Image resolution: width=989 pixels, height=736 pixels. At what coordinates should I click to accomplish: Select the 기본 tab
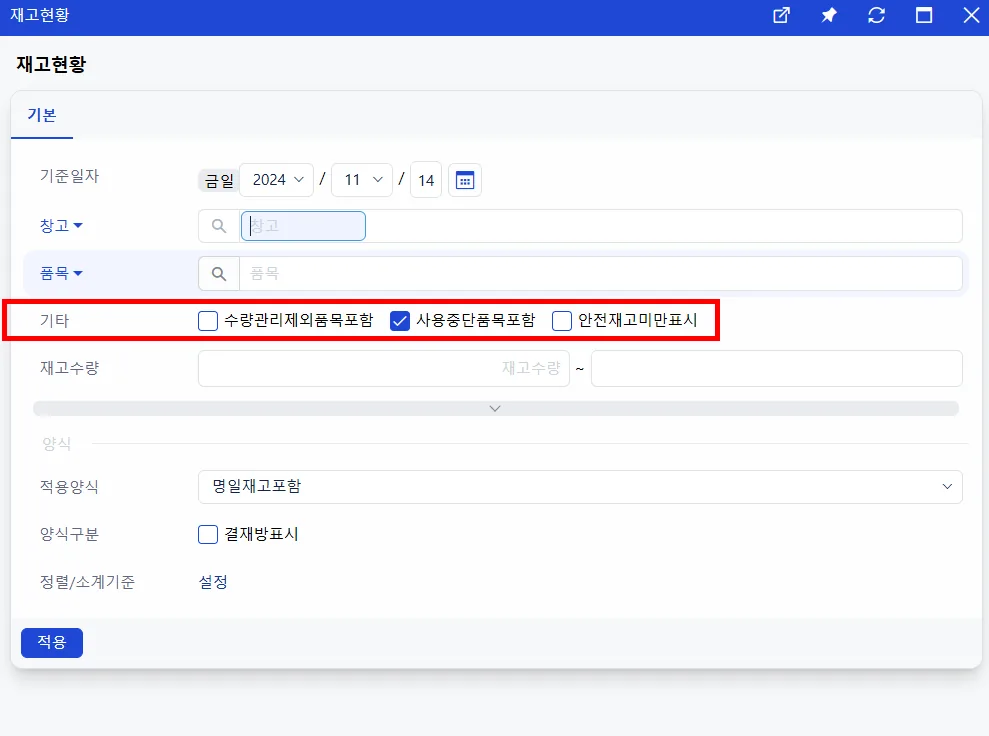[42, 115]
